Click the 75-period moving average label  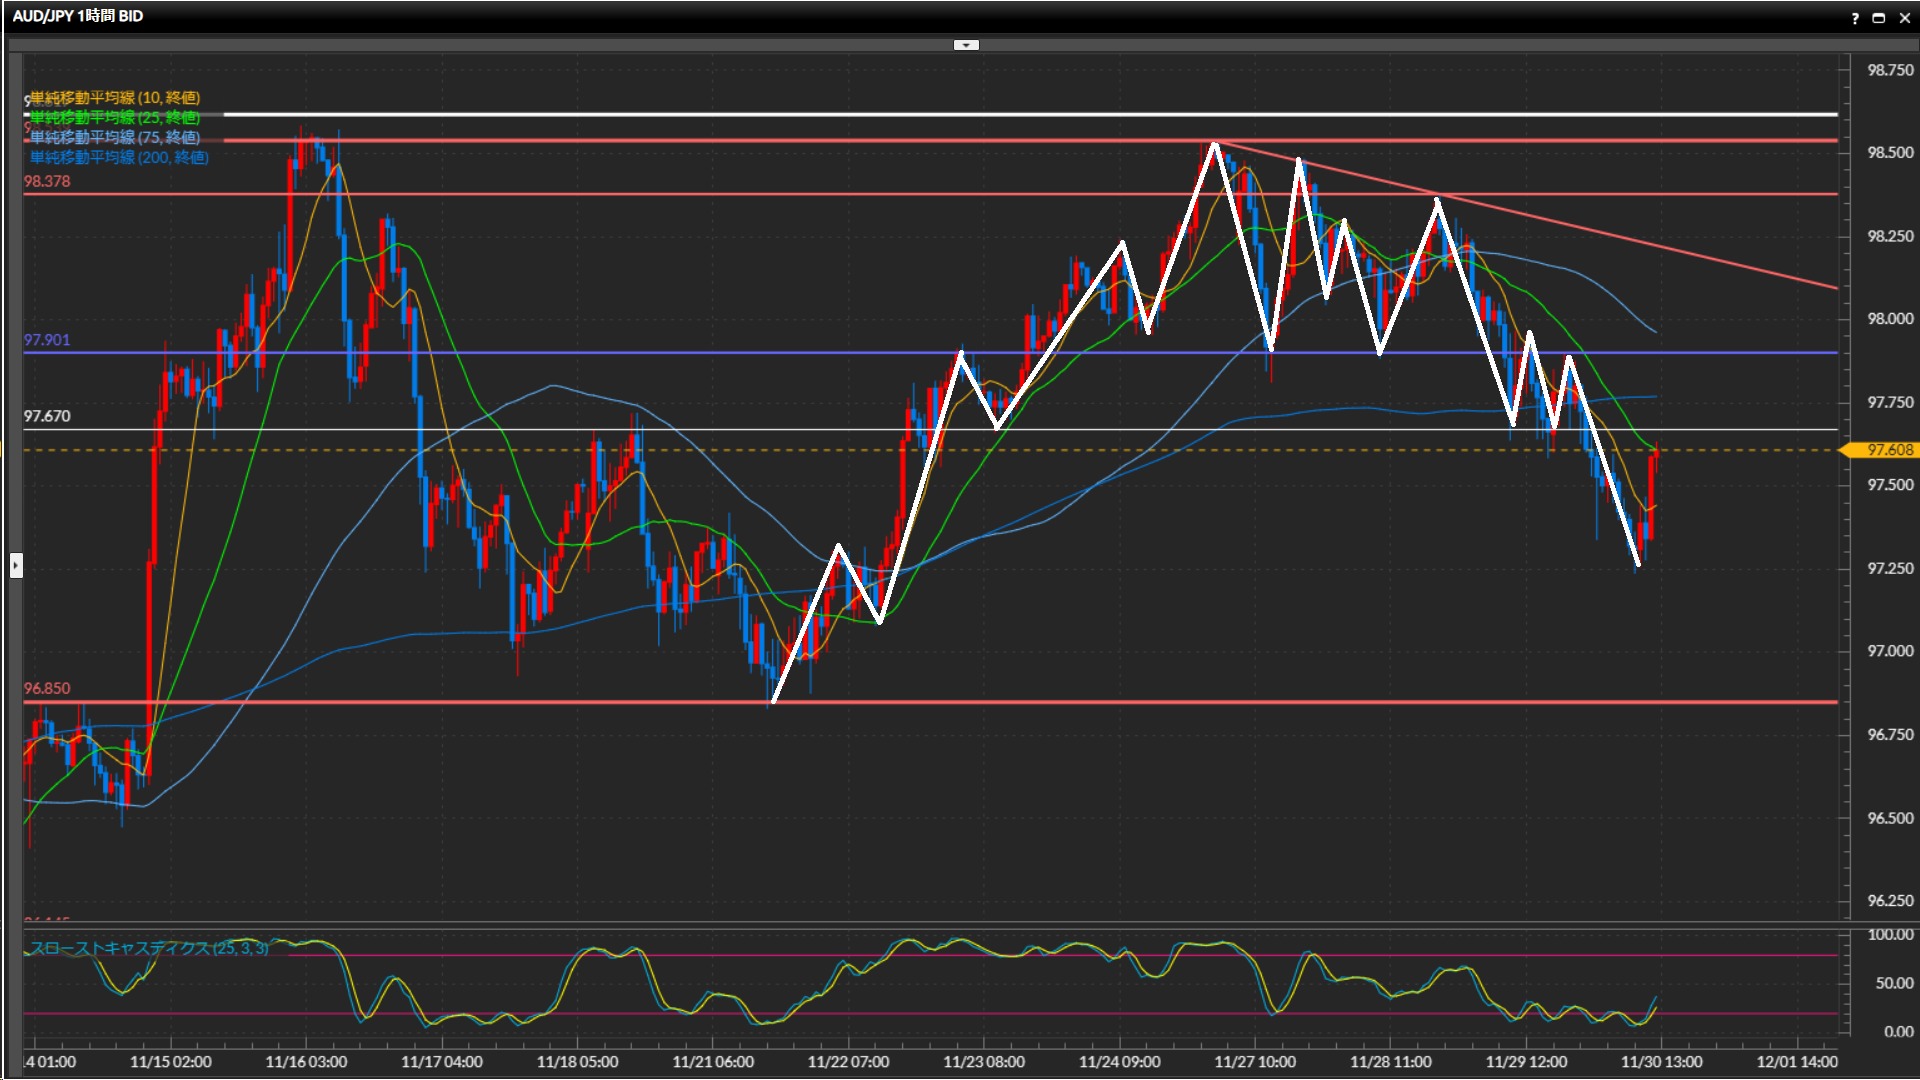pyautogui.click(x=115, y=137)
